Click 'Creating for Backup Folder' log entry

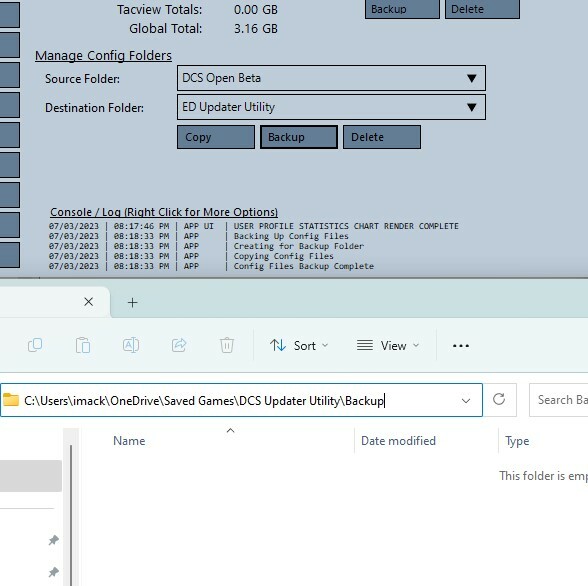click(298, 246)
